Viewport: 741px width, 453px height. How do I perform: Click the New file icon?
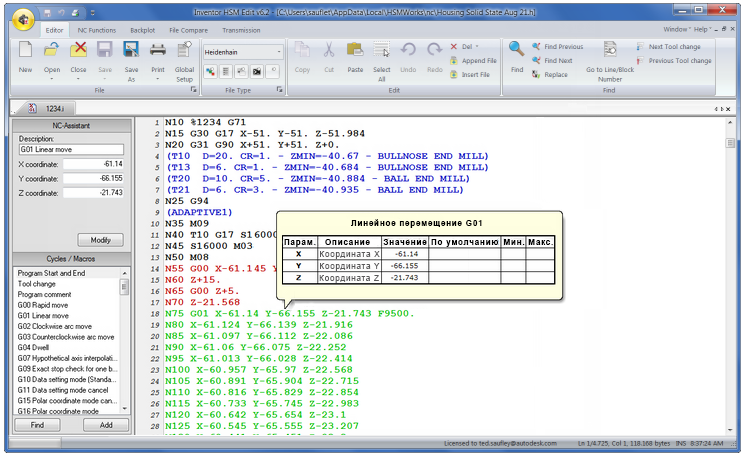coord(25,50)
